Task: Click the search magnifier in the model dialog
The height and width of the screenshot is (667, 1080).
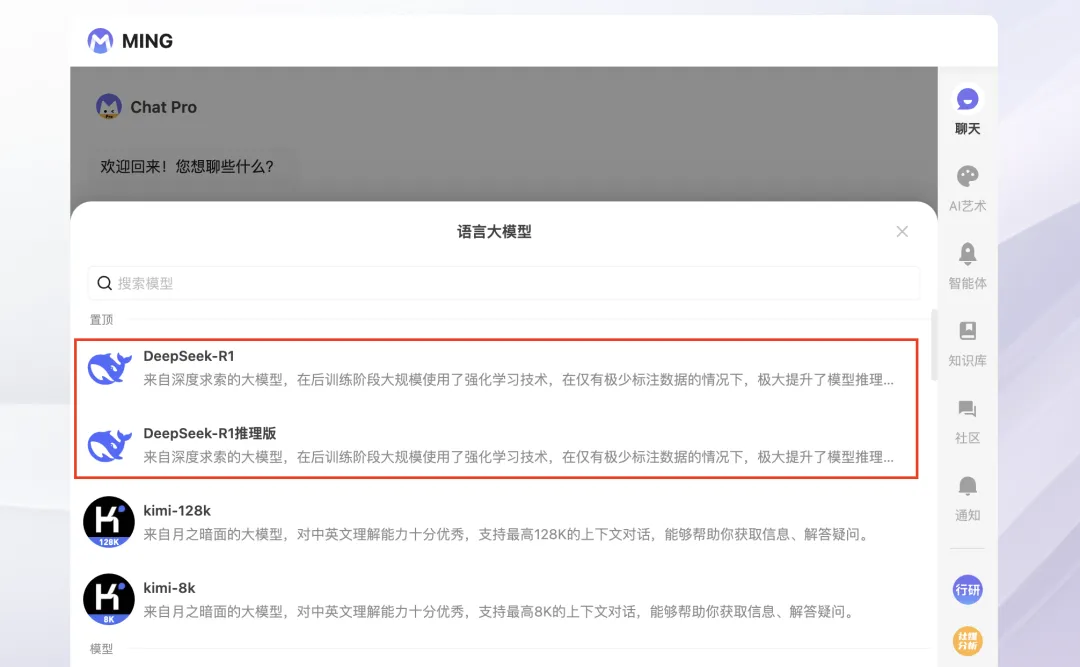Action: [x=105, y=283]
